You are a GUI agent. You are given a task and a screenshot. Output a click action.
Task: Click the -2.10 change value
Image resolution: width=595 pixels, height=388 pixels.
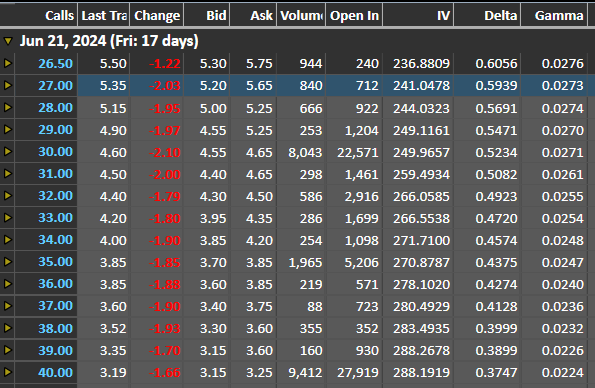click(165, 153)
